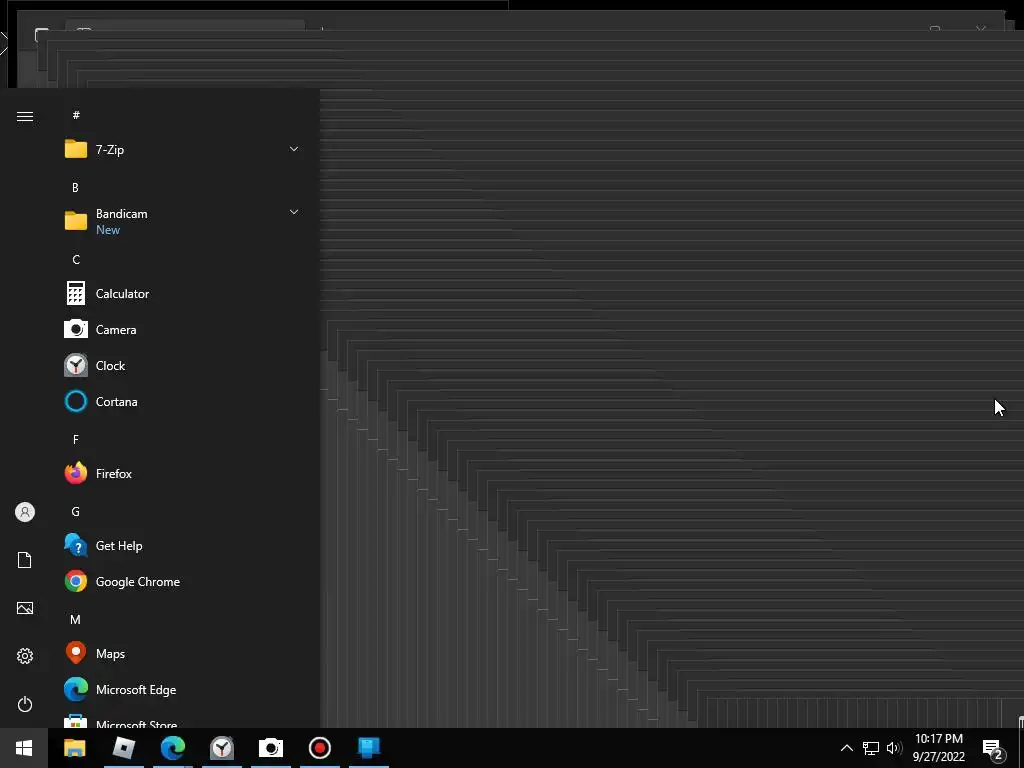
Task: Select the B letter header
Action: tap(76, 187)
